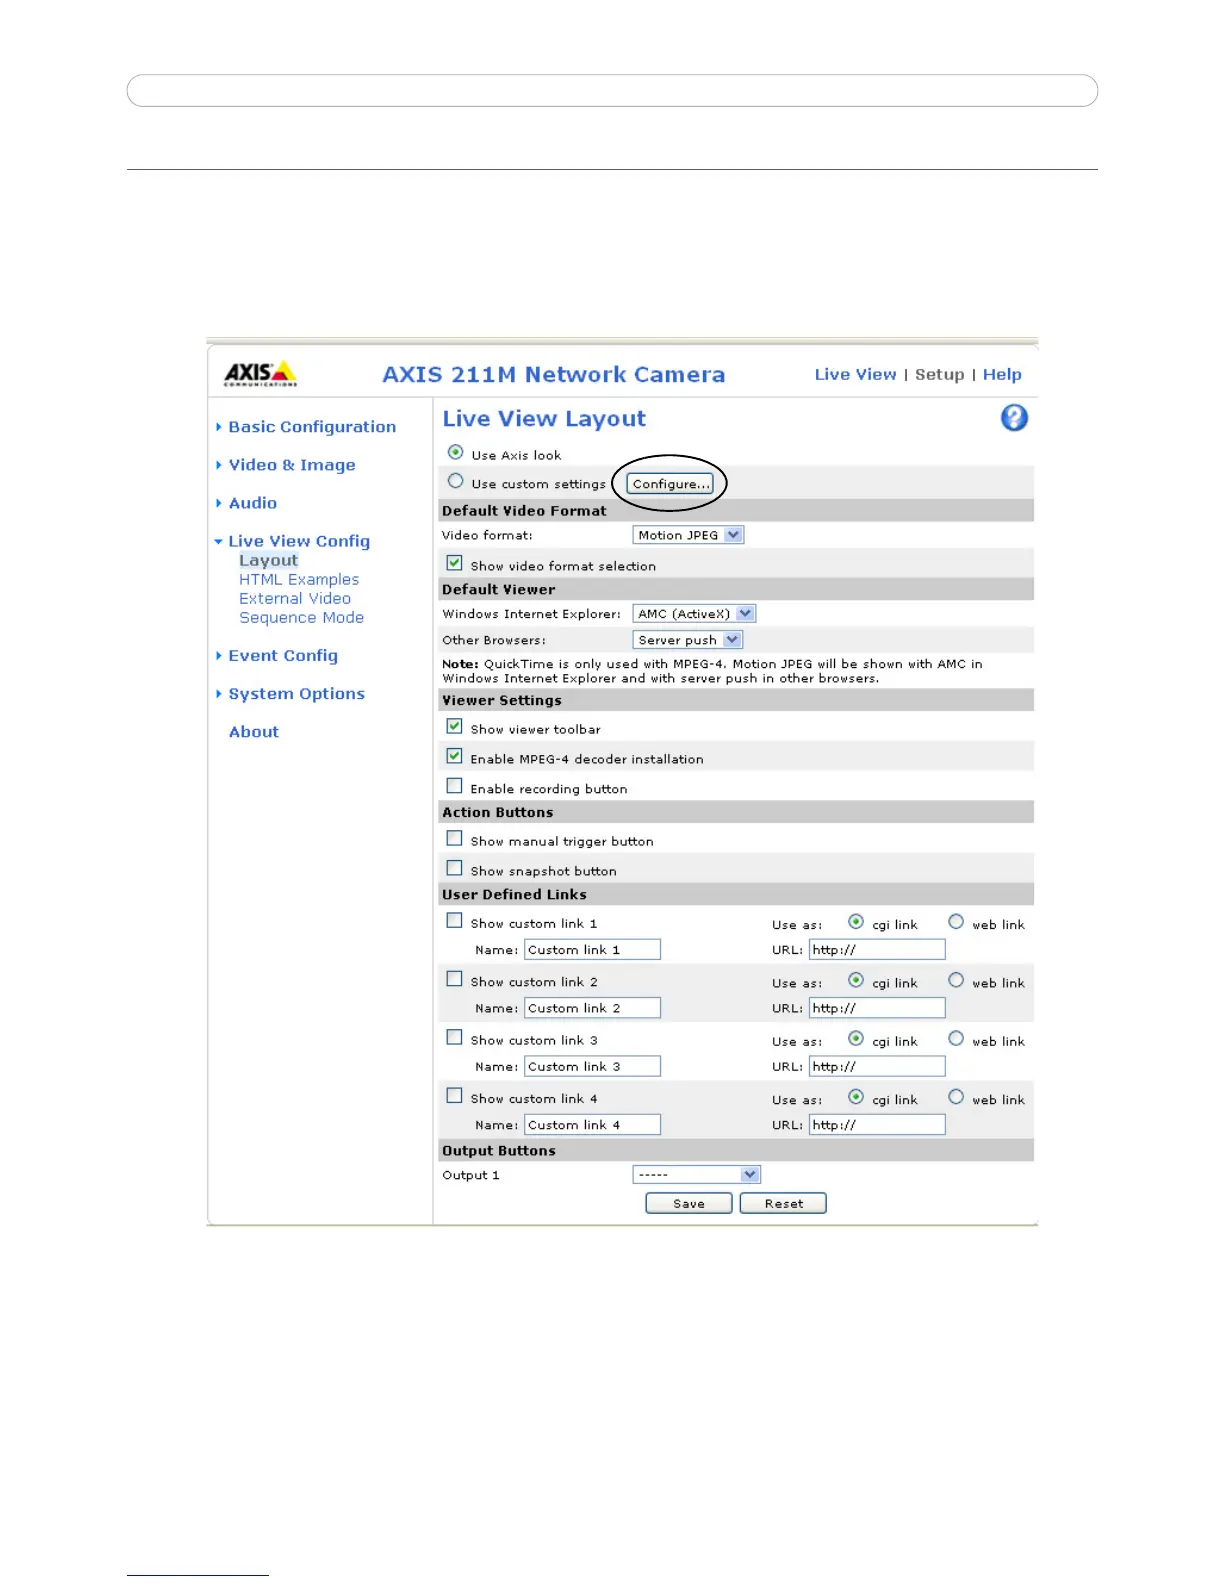Select cgi link for custom link 3
The height and width of the screenshot is (1584, 1224).
point(856,1039)
